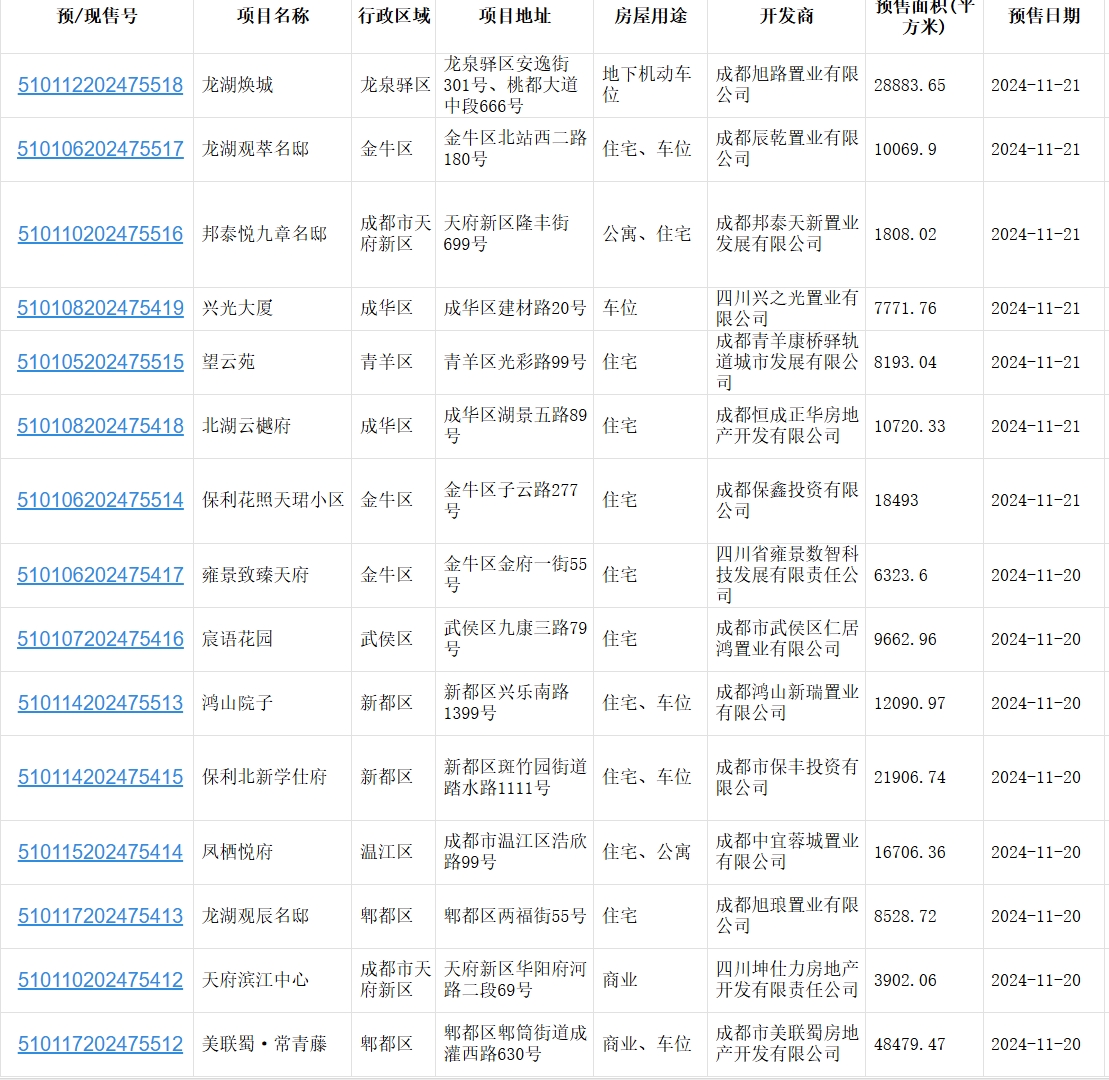Select project name 邦泰悦九章名邸
Screen dimensions: 1109x1080
(265, 234)
